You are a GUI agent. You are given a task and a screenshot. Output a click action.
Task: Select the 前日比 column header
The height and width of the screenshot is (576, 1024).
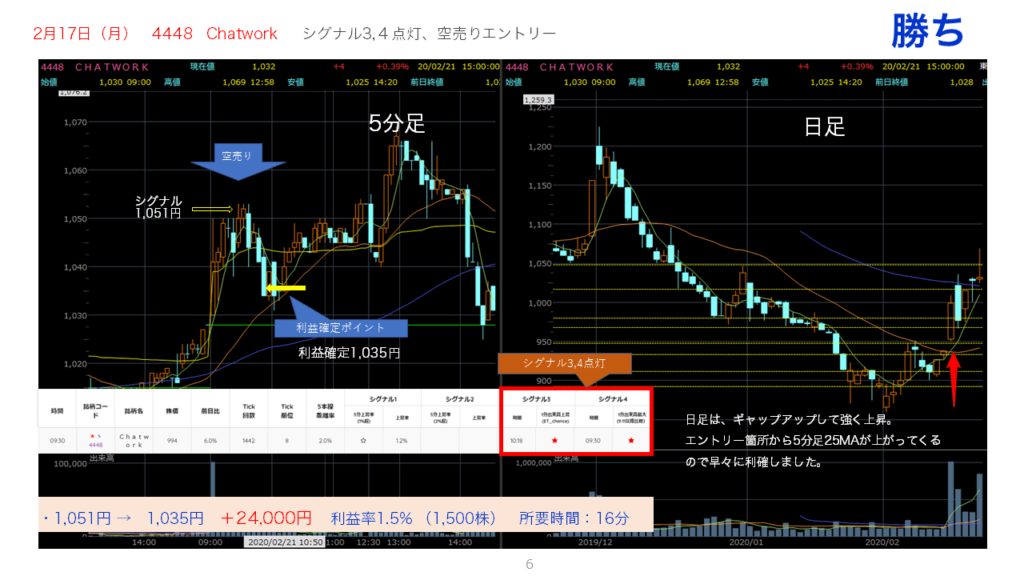point(210,411)
